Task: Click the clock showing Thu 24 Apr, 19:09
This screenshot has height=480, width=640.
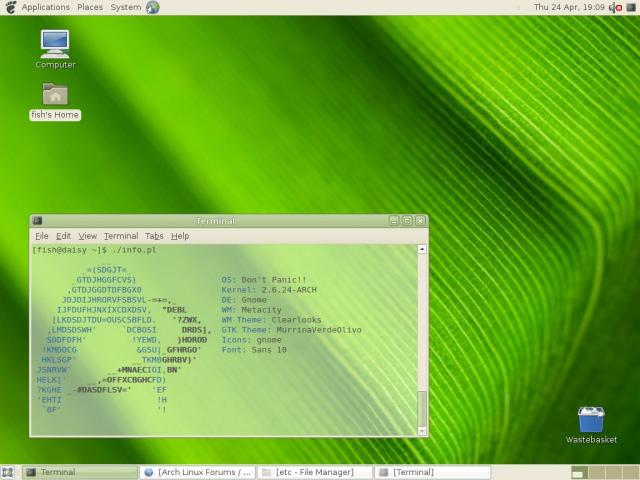Action: (569, 7)
